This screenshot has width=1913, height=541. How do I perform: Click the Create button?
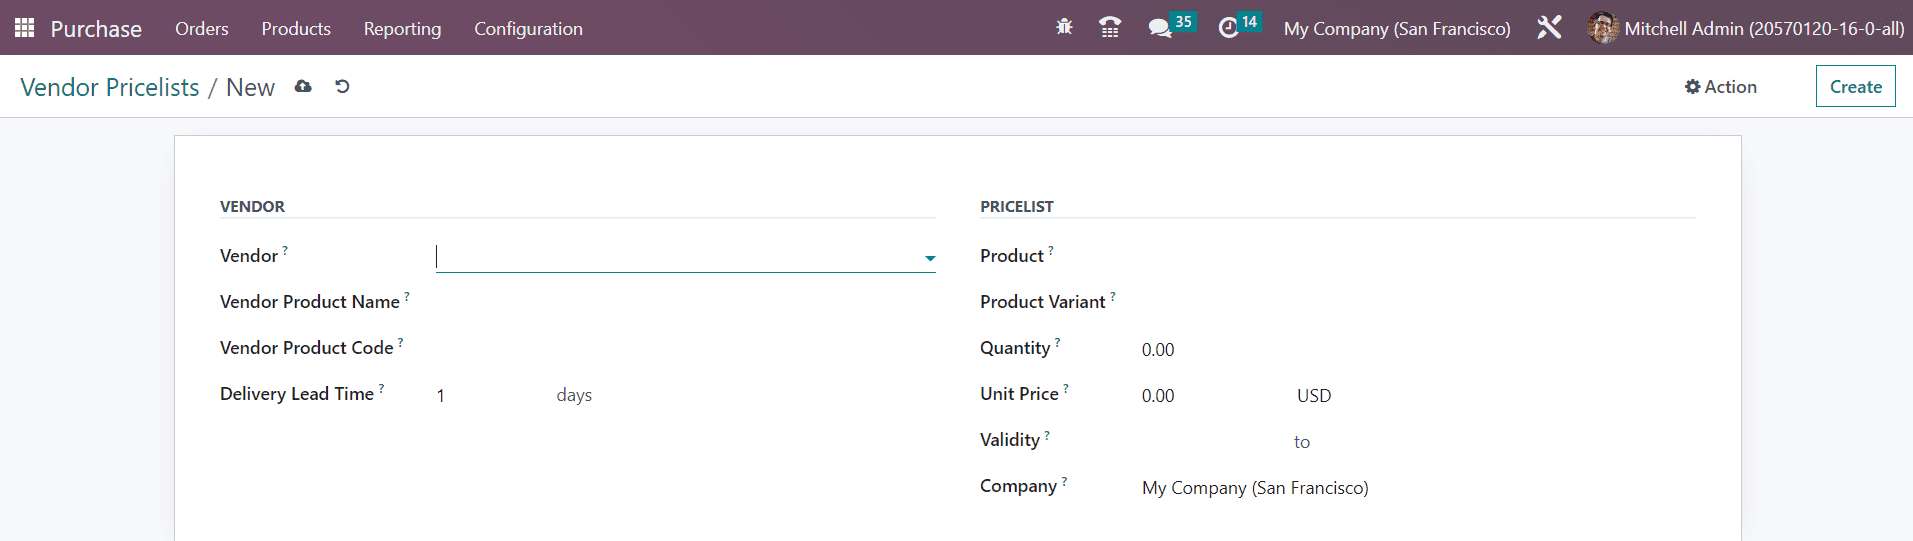pyautogui.click(x=1855, y=87)
